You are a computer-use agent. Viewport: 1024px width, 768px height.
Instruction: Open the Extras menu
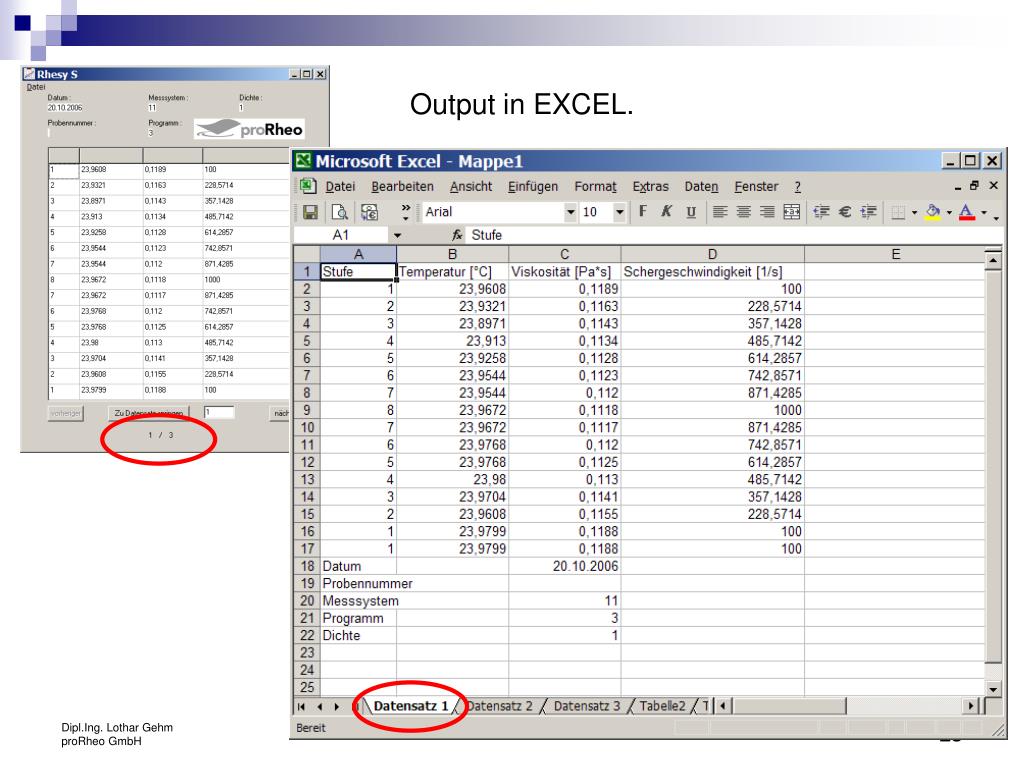point(650,187)
